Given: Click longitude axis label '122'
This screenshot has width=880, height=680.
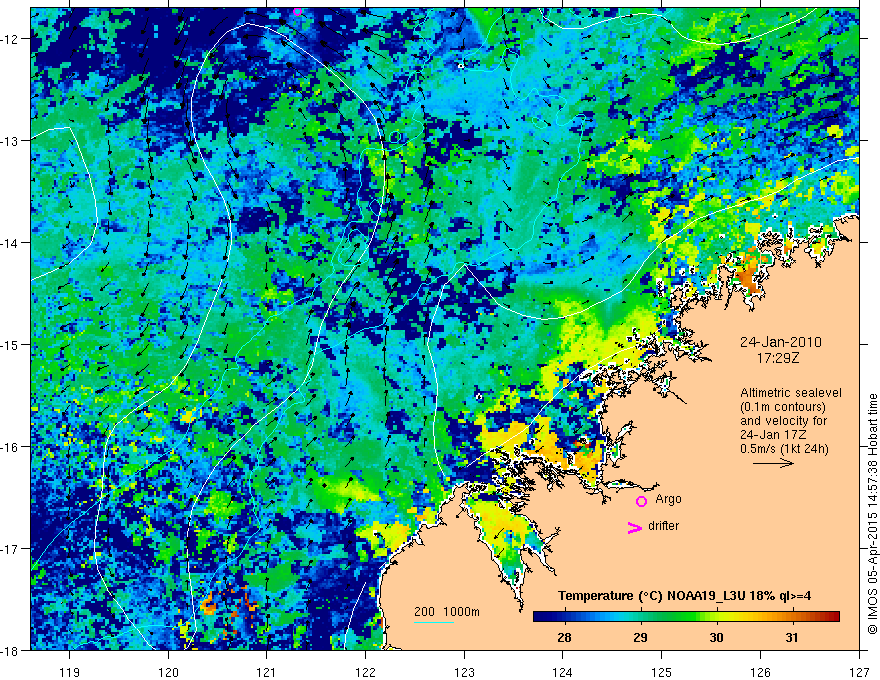Looking at the screenshot, I should pos(365,673).
